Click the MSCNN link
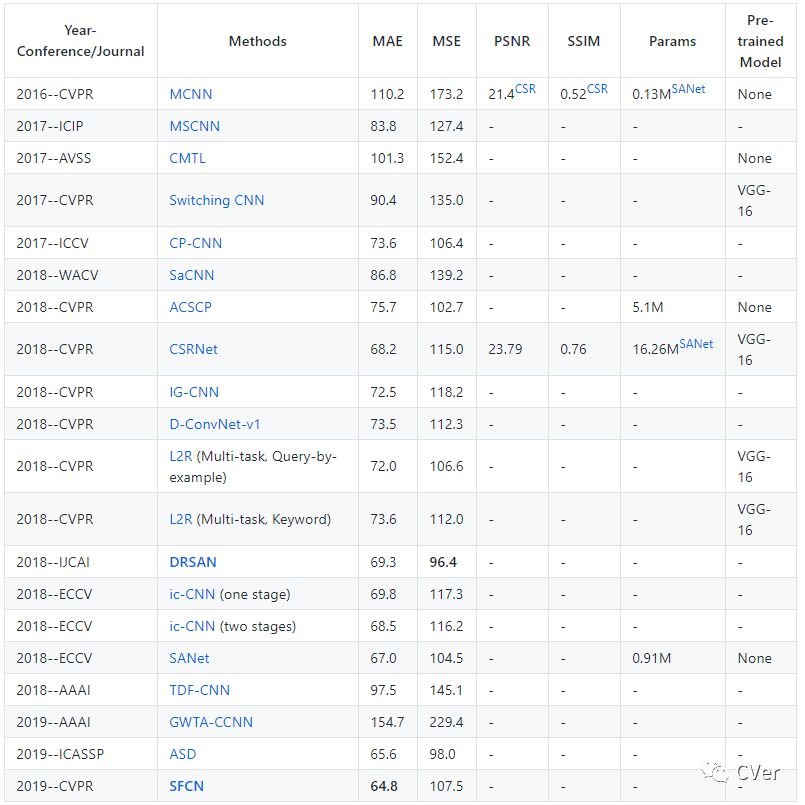This screenshot has height=805, width=805. [194, 126]
